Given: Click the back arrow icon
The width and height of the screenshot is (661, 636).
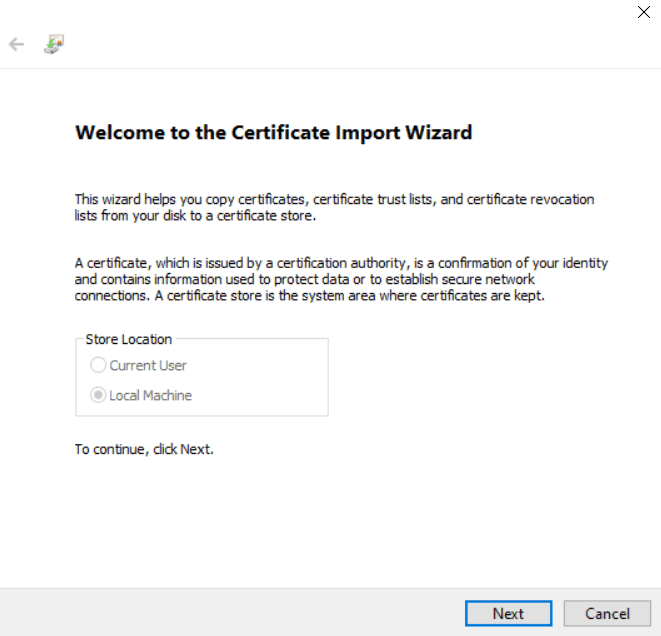Looking at the screenshot, I should 17,44.
